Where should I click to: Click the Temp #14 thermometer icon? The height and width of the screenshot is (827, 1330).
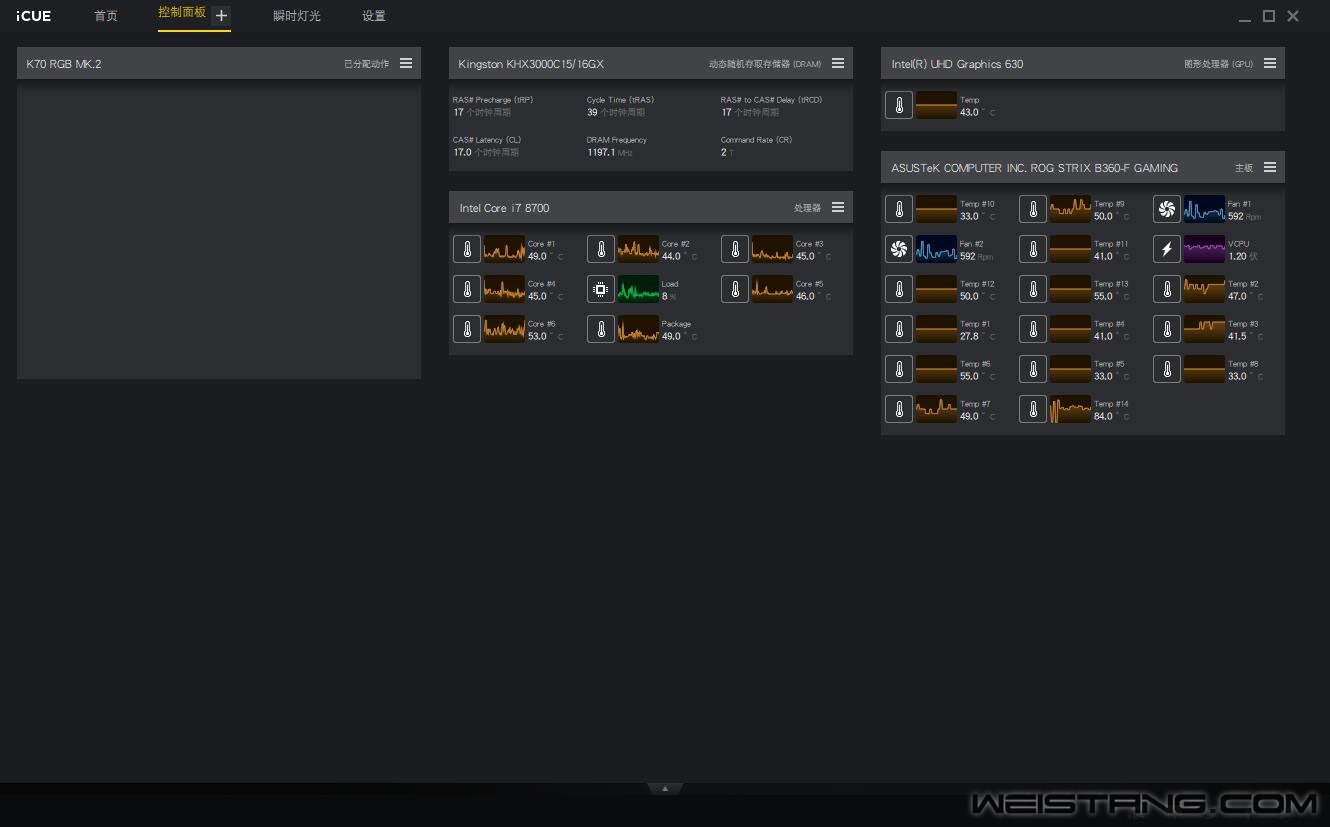[1033, 409]
